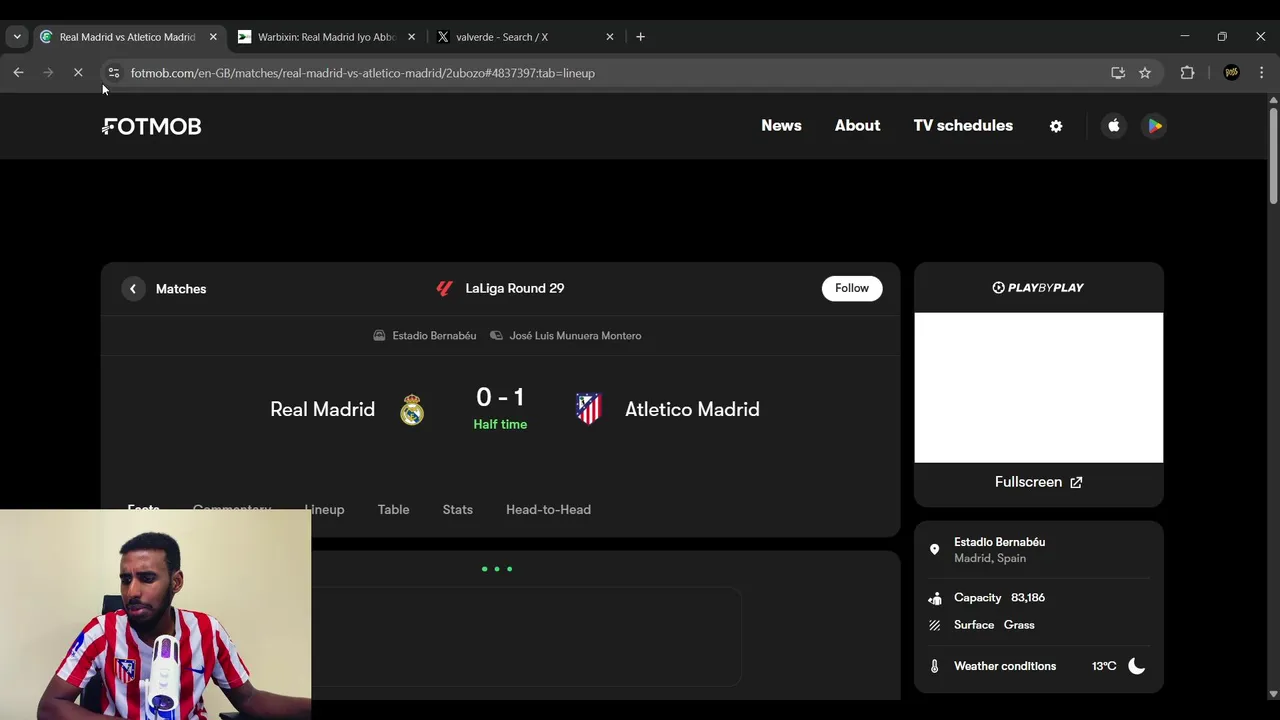The height and width of the screenshot is (720, 1280).
Task: Click the 13°C temperature text
Action: (x=1104, y=666)
